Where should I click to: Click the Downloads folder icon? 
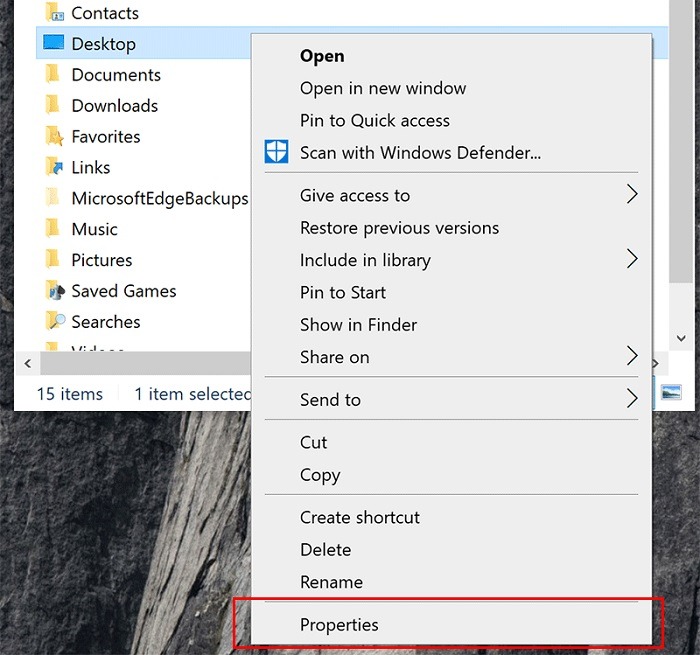pos(53,104)
